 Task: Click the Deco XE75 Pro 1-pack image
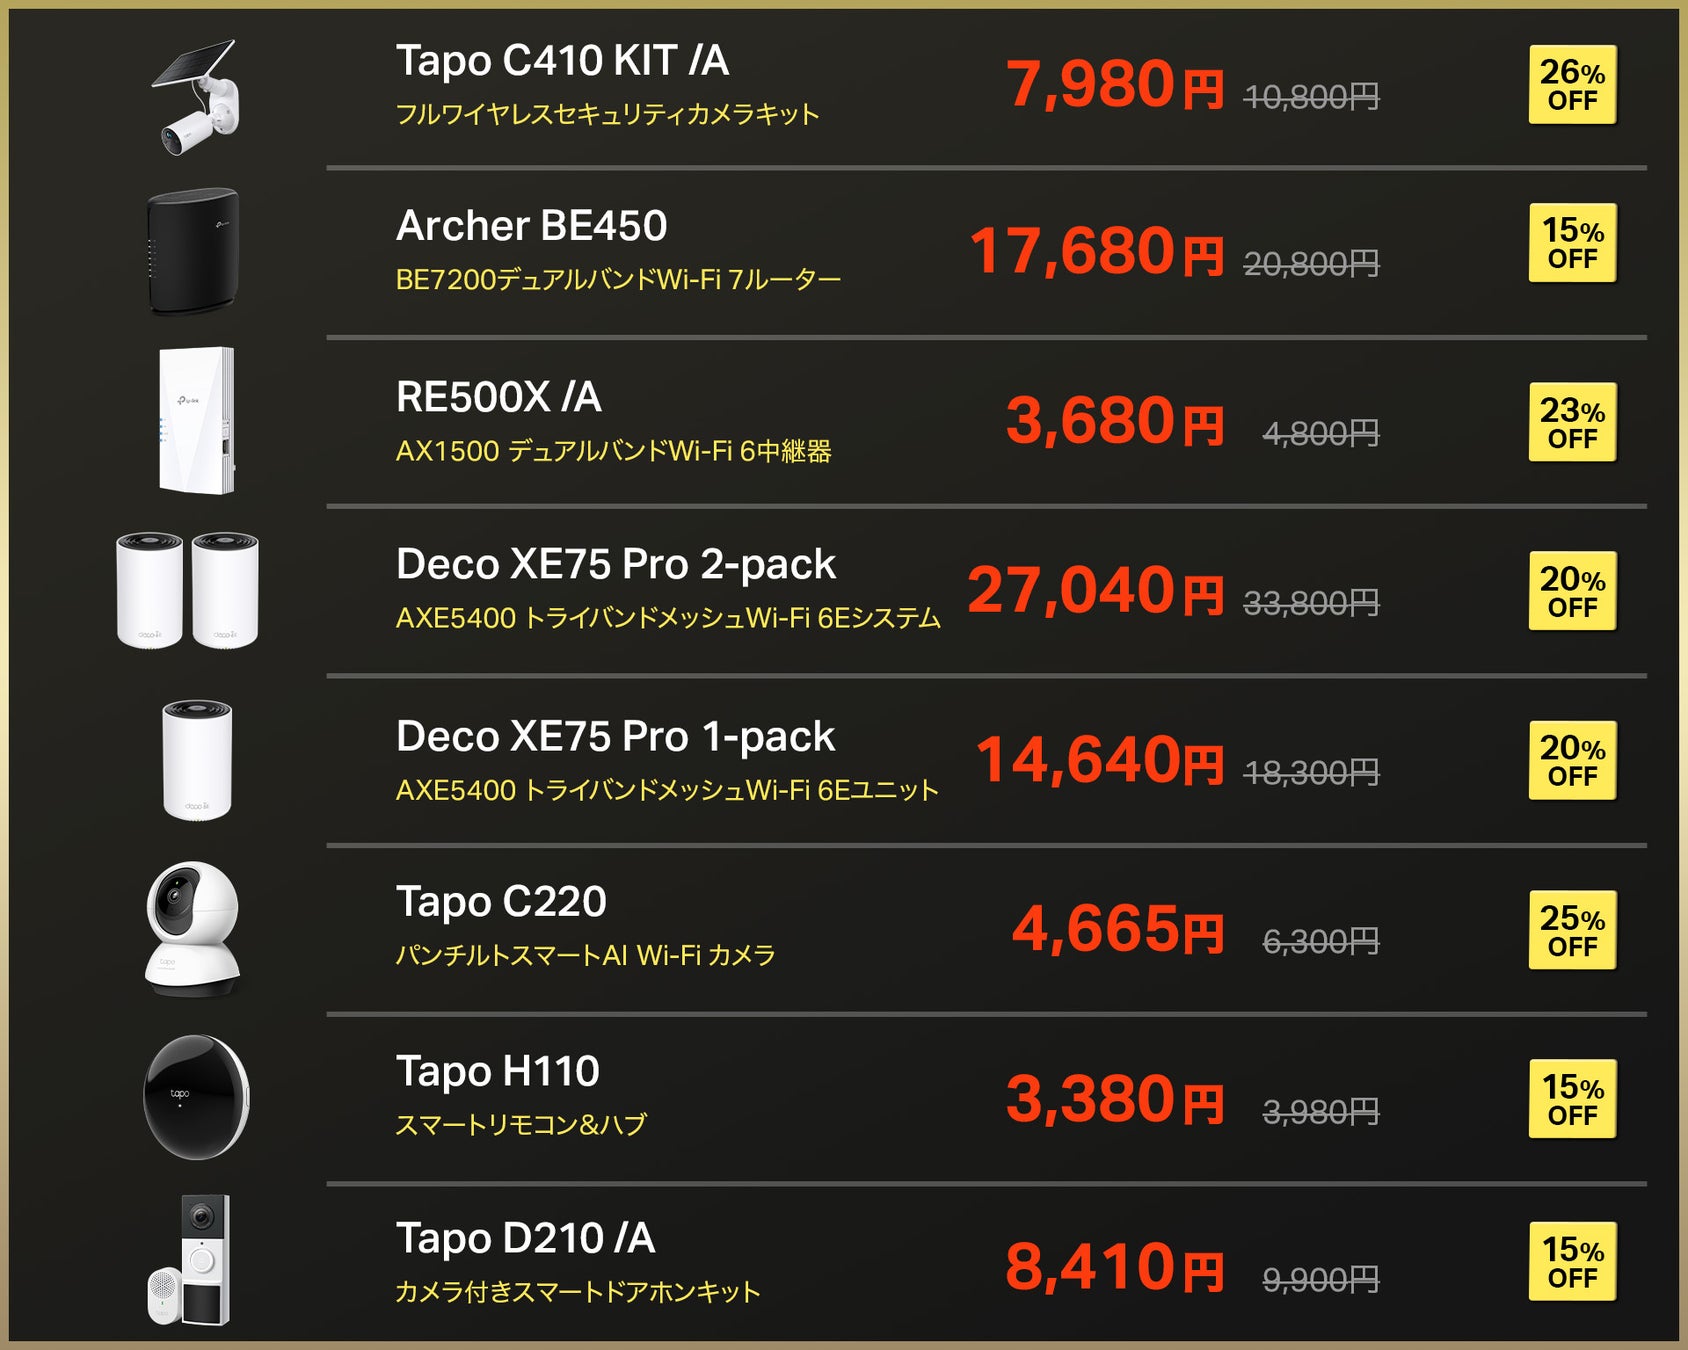(197, 760)
